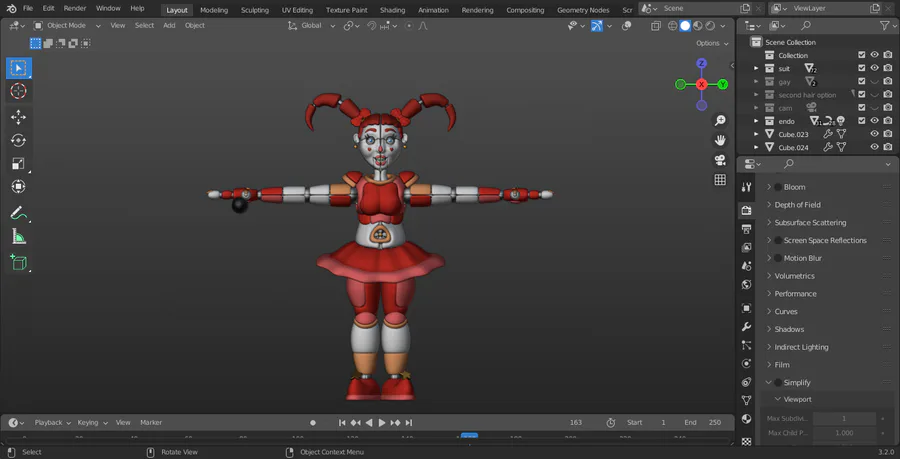Switch to the Shading workspace tab
This screenshot has width=900, height=459.
pos(393,10)
